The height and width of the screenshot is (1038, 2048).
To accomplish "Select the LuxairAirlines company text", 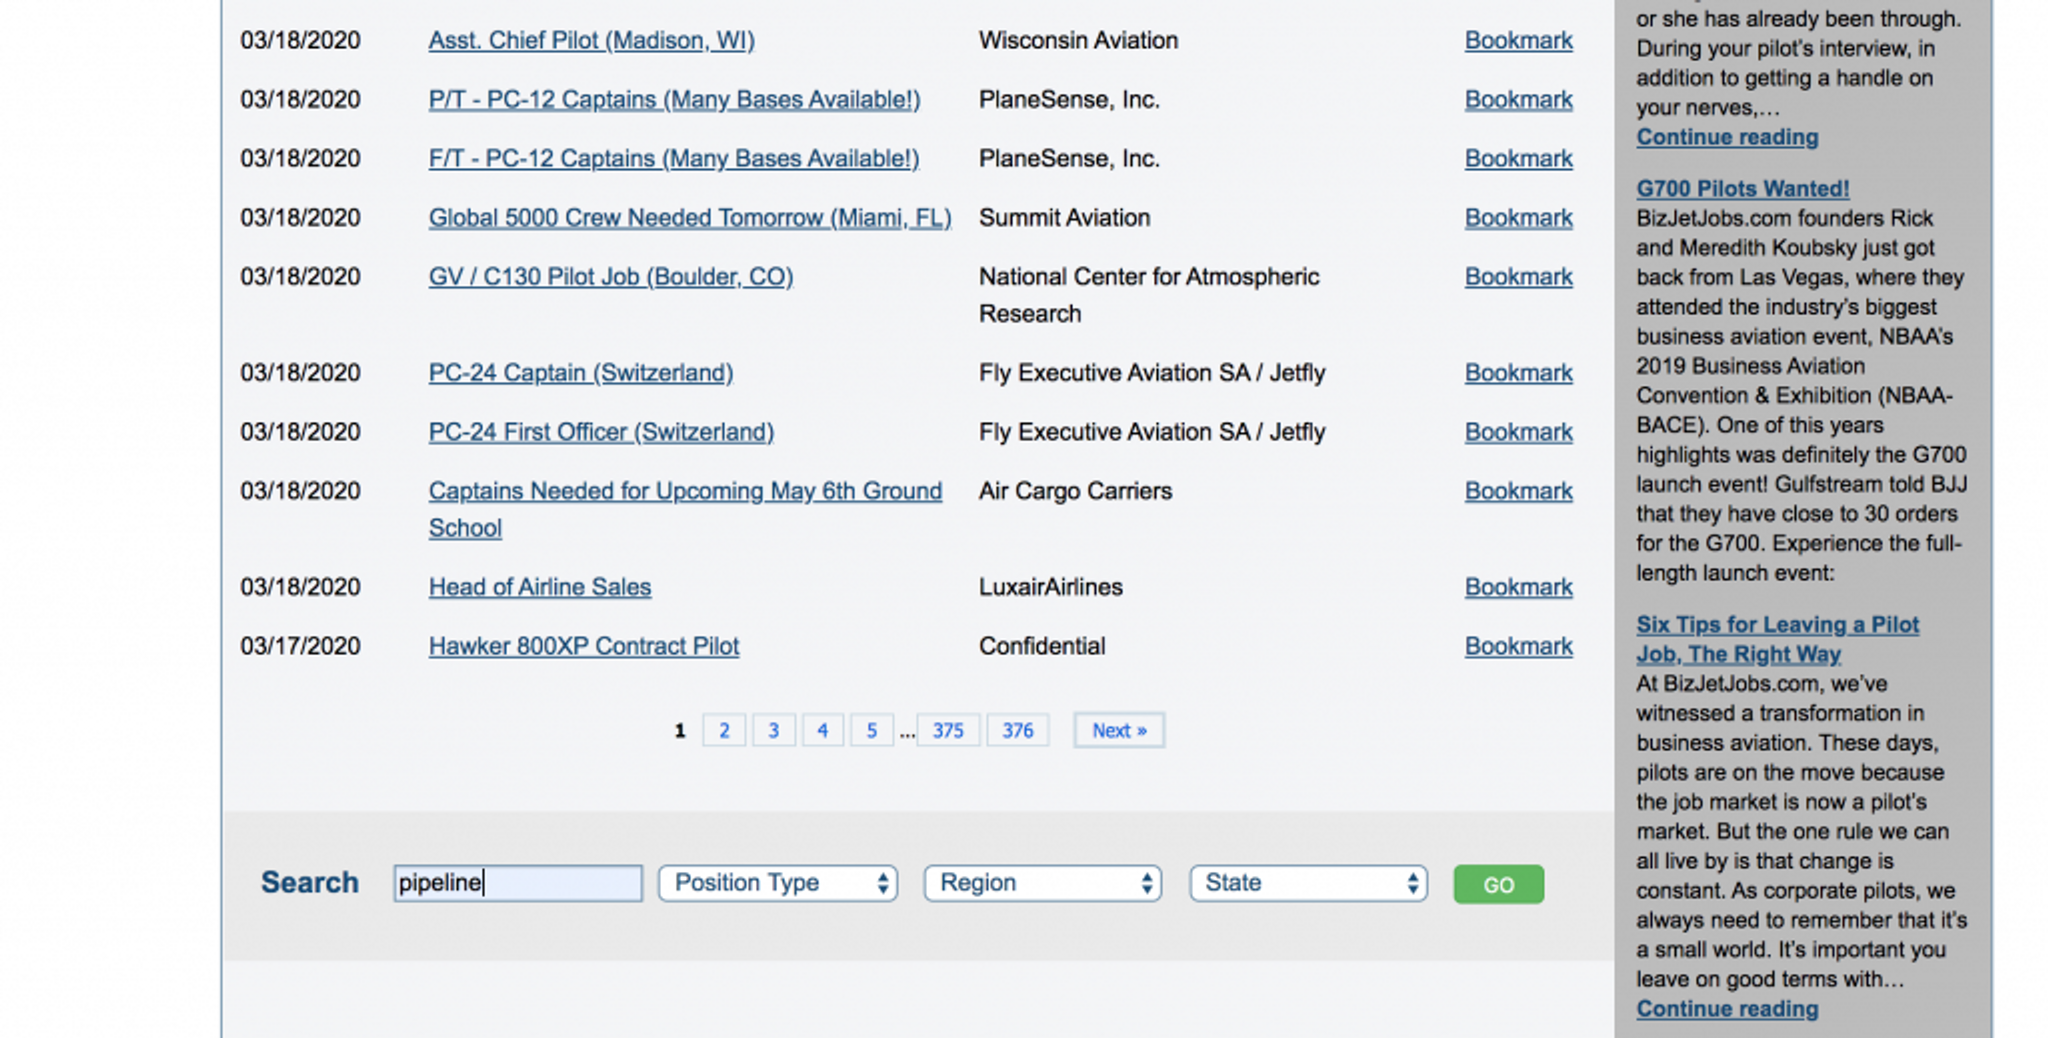I will (1050, 586).
